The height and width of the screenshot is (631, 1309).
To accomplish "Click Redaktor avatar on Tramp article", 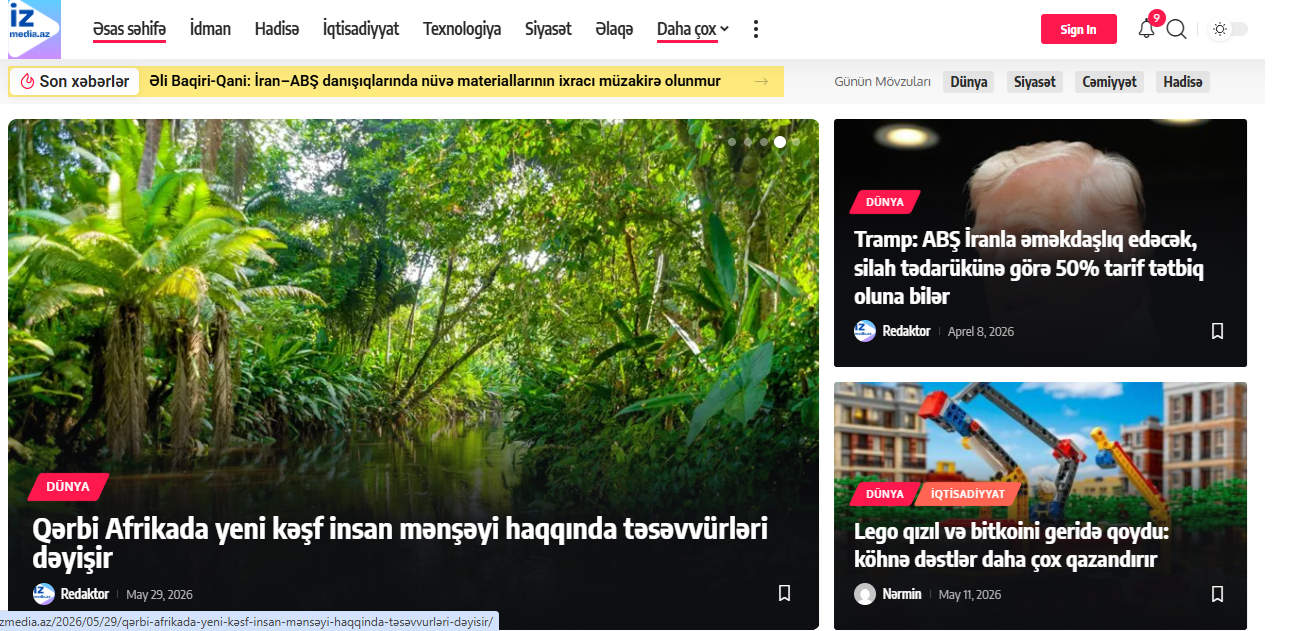I will (865, 331).
